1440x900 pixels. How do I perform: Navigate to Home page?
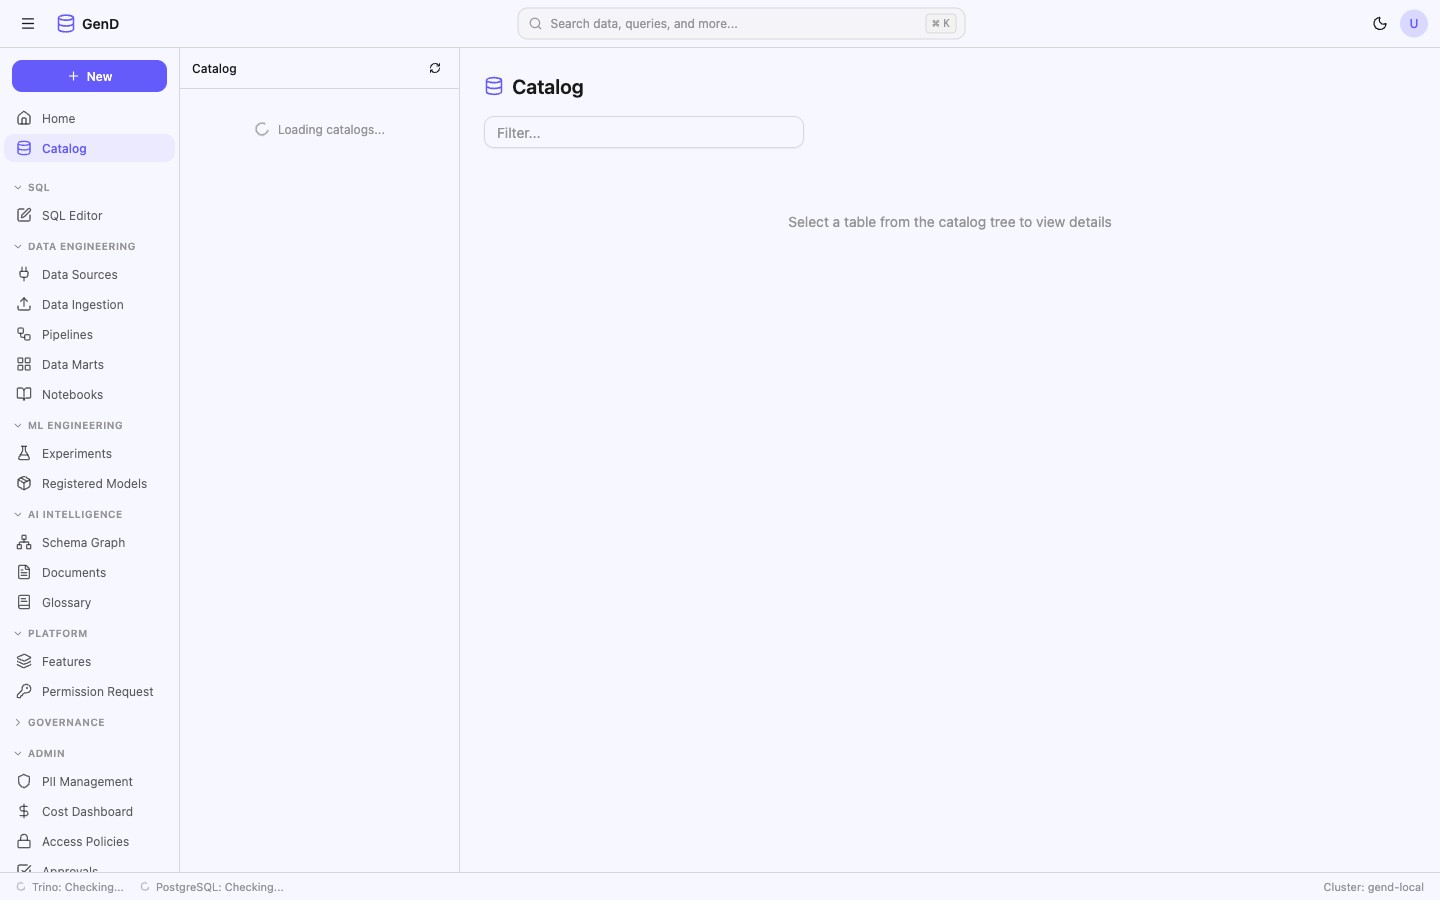click(x=58, y=119)
